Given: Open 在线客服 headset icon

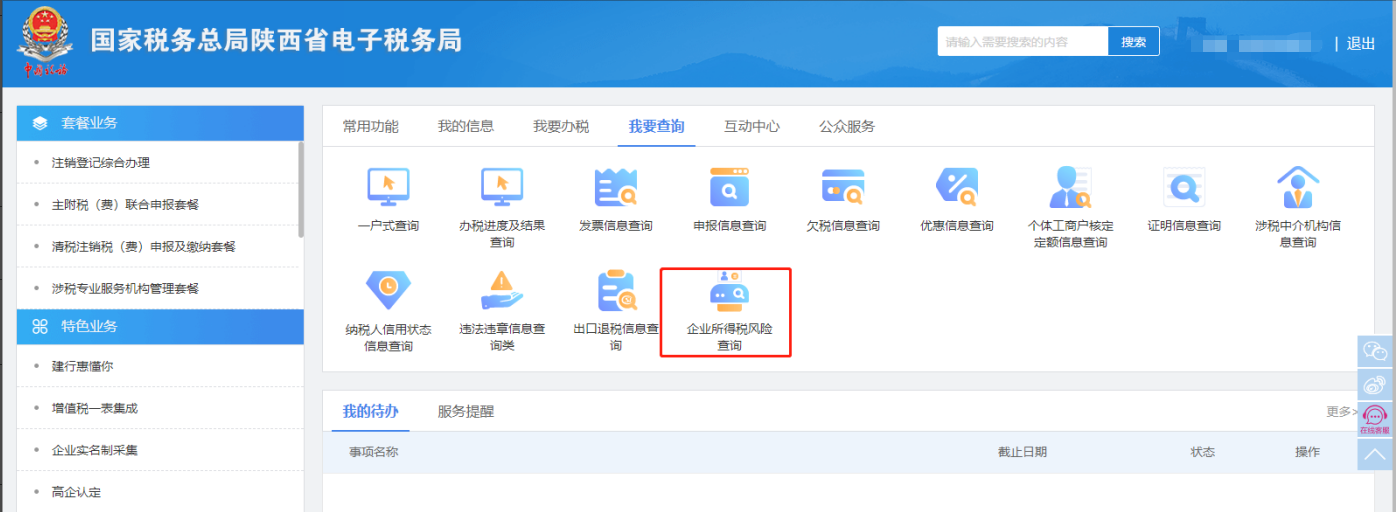Looking at the screenshot, I should tap(1376, 418).
